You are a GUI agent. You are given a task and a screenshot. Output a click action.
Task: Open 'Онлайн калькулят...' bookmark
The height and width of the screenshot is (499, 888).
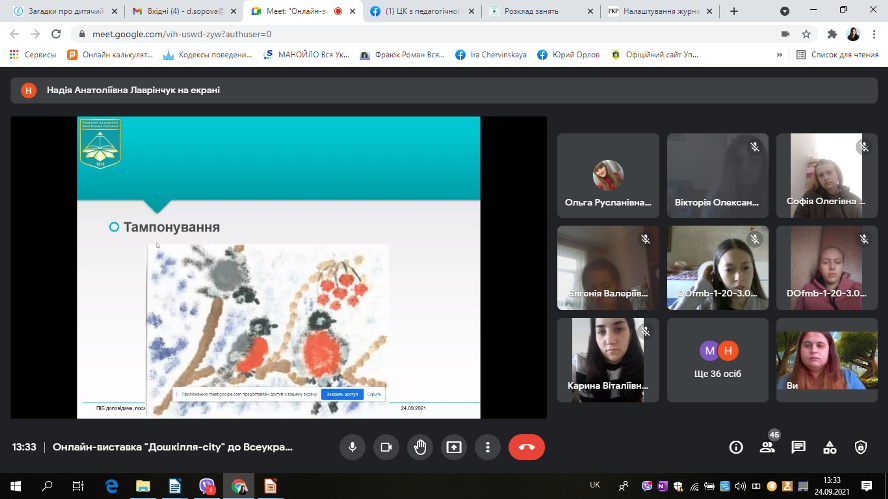[x=110, y=55]
